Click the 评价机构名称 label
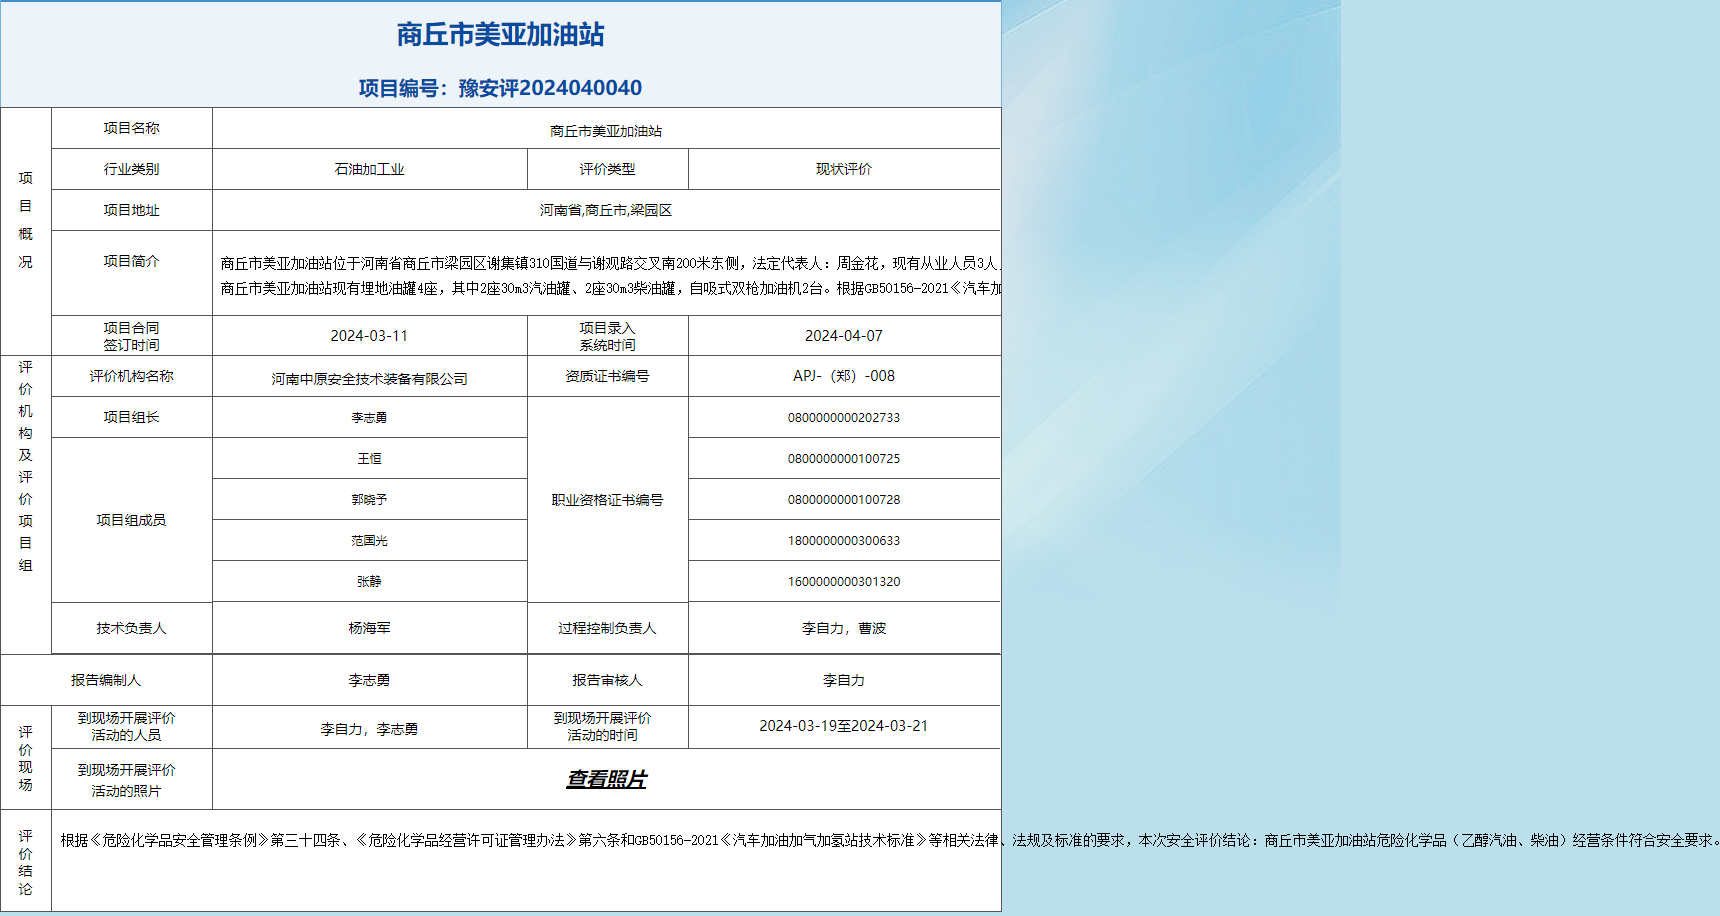 pos(131,376)
